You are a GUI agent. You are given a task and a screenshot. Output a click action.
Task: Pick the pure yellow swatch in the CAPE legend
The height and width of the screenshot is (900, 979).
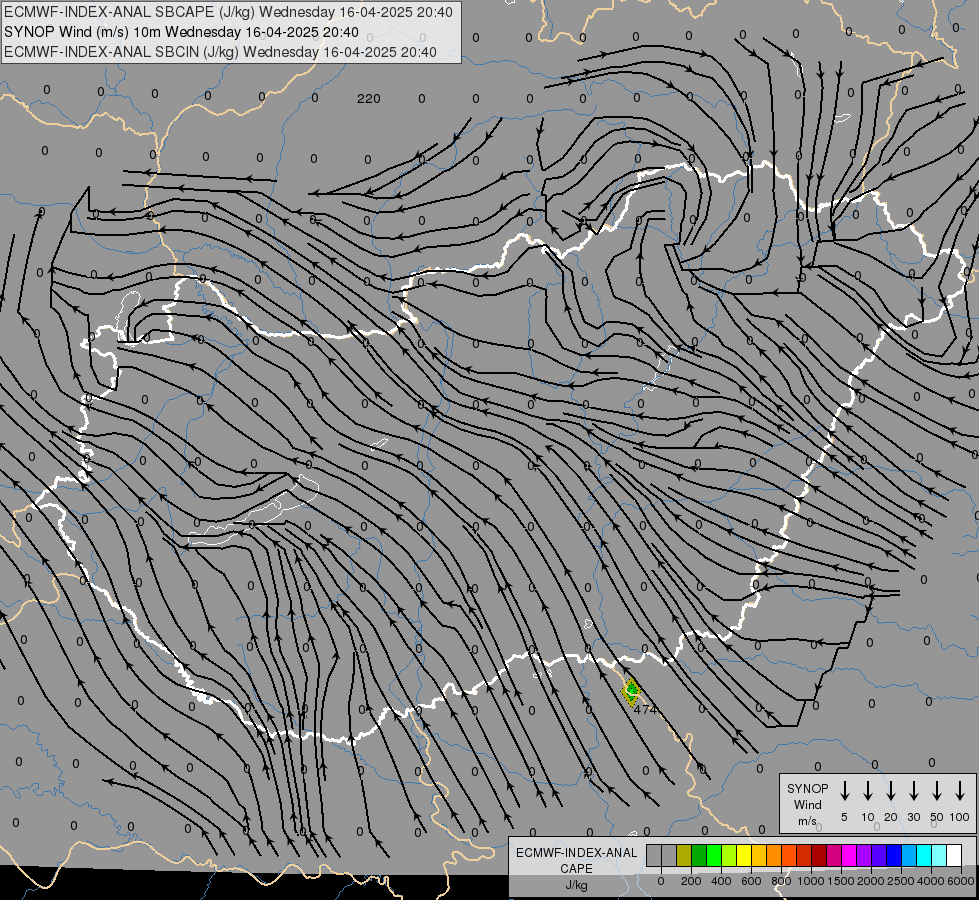(x=744, y=855)
